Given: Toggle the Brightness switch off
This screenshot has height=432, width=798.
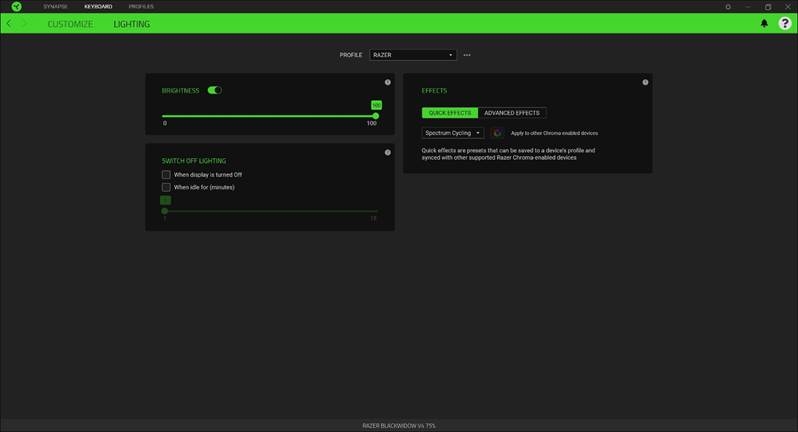Looking at the screenshot, I should pos(214,90).
